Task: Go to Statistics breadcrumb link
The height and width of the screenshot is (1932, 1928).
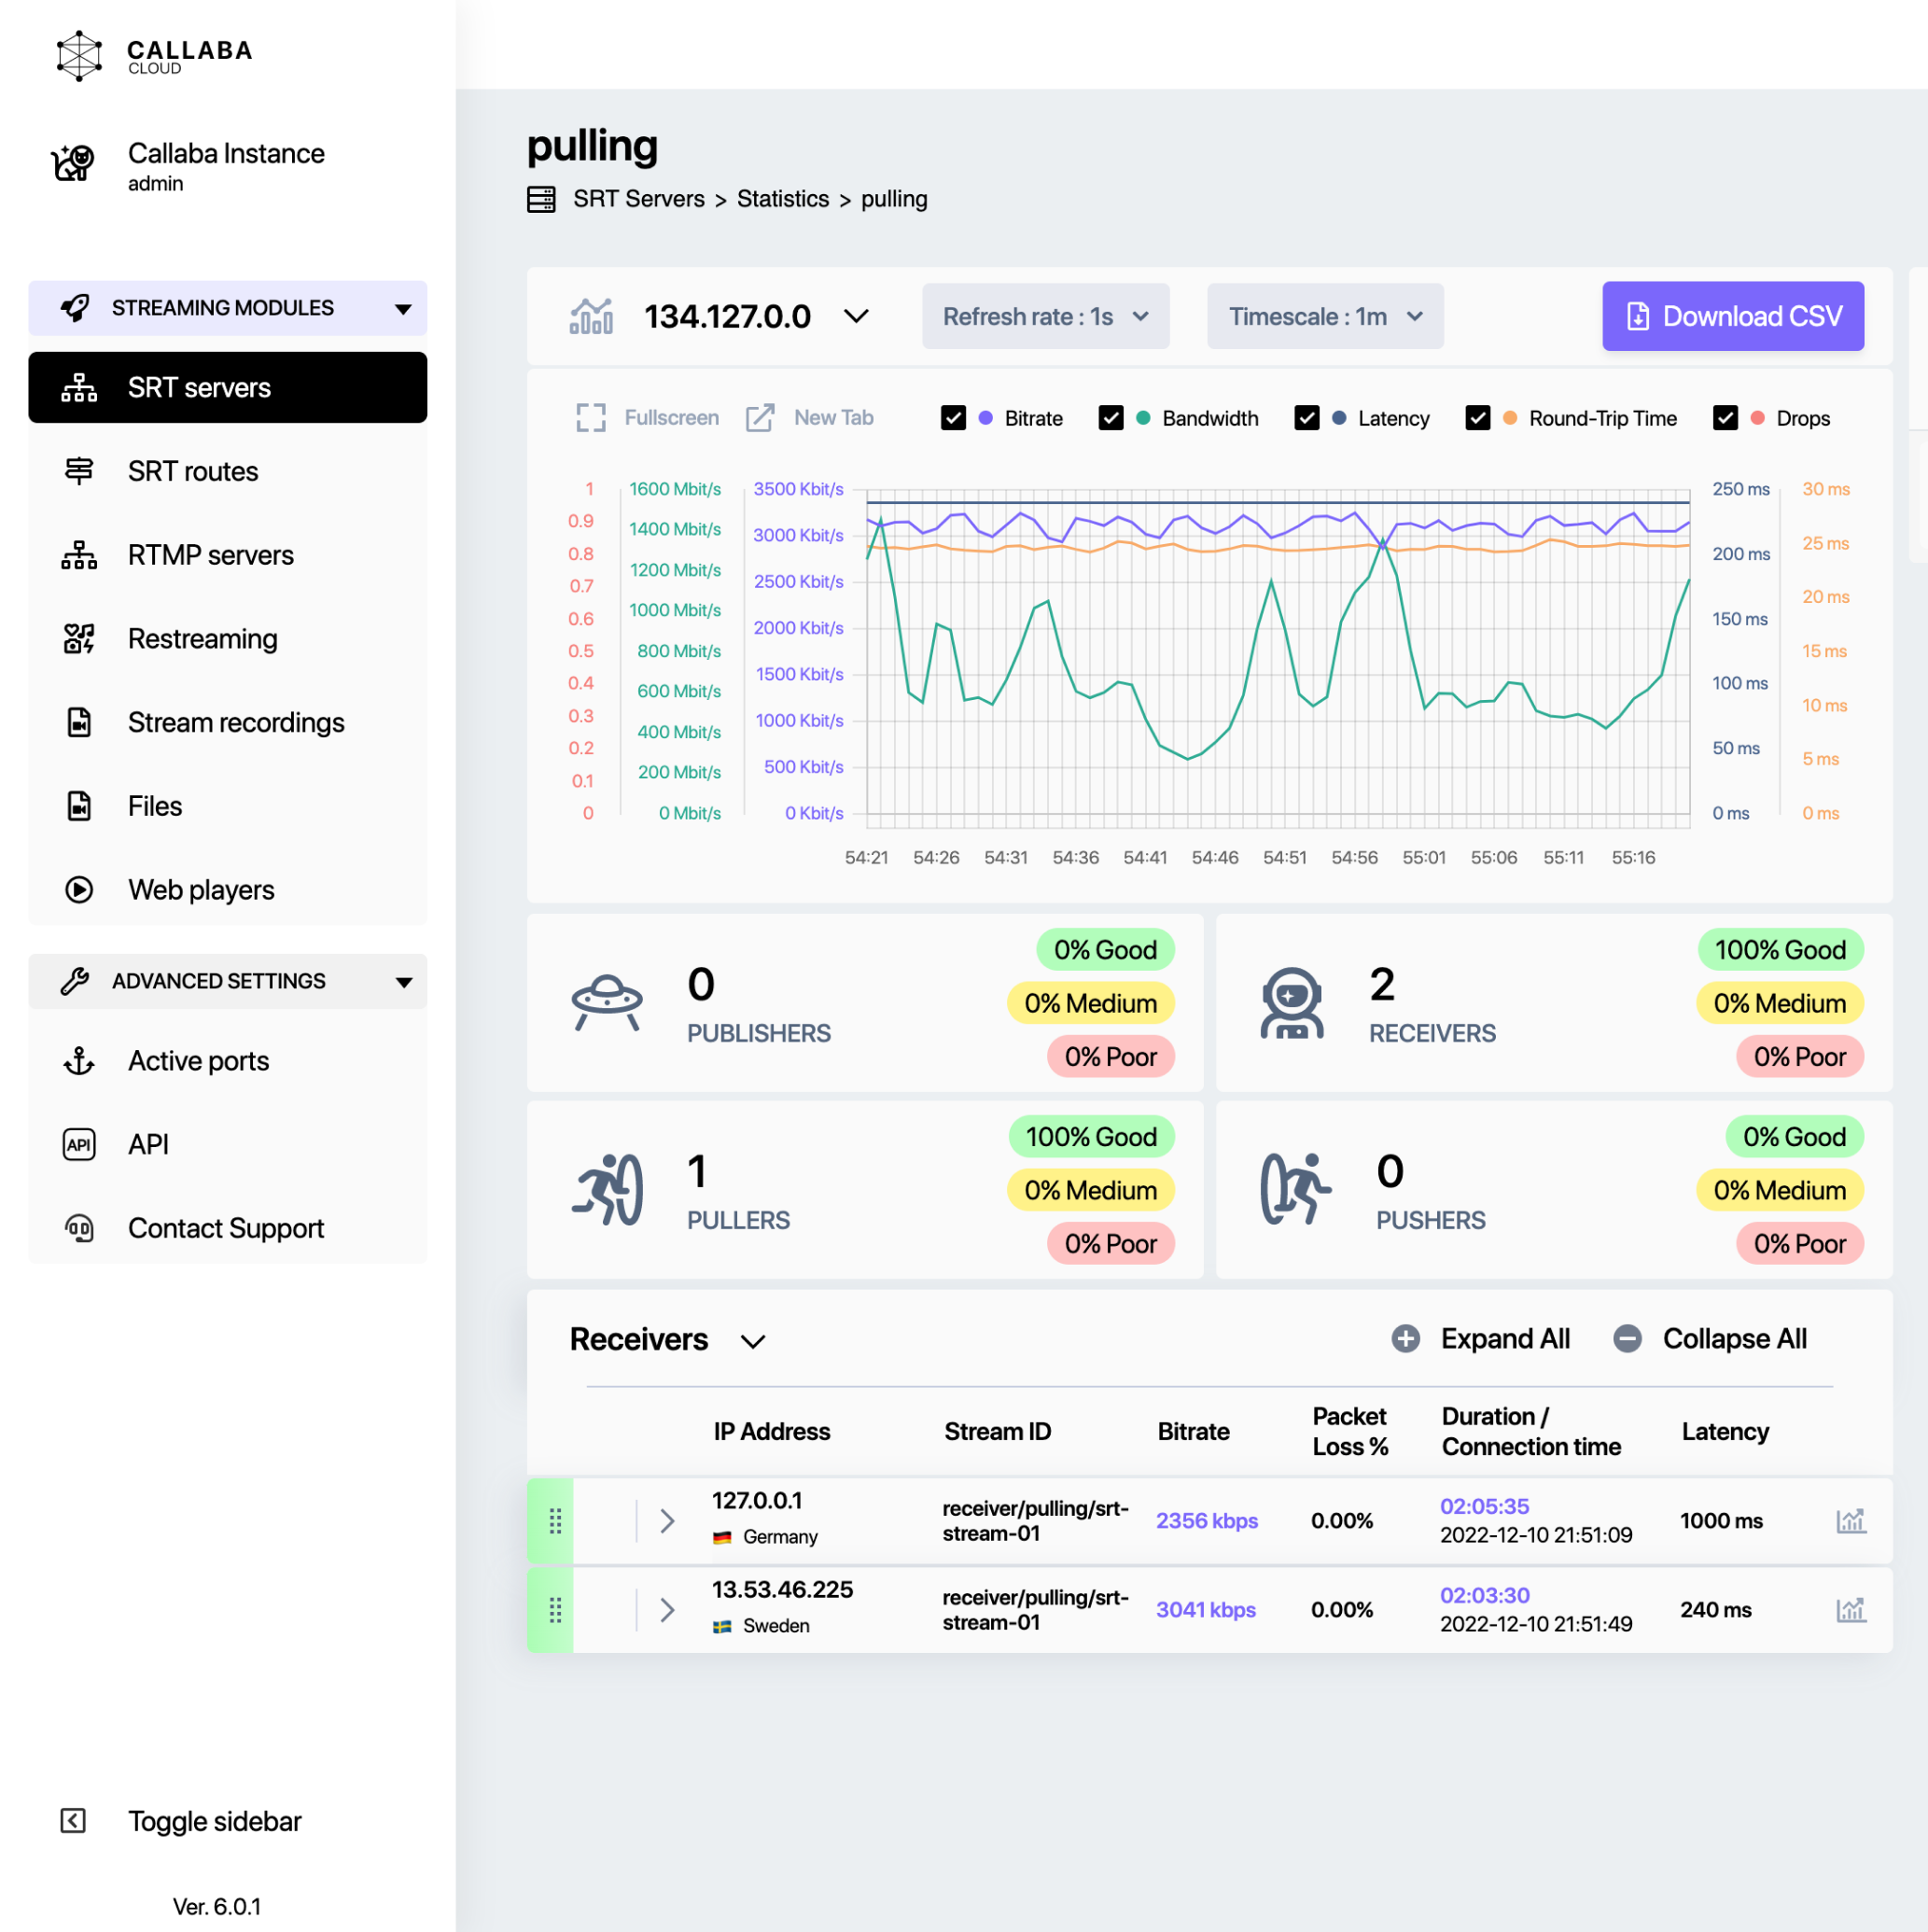Action: coord(783,199)
